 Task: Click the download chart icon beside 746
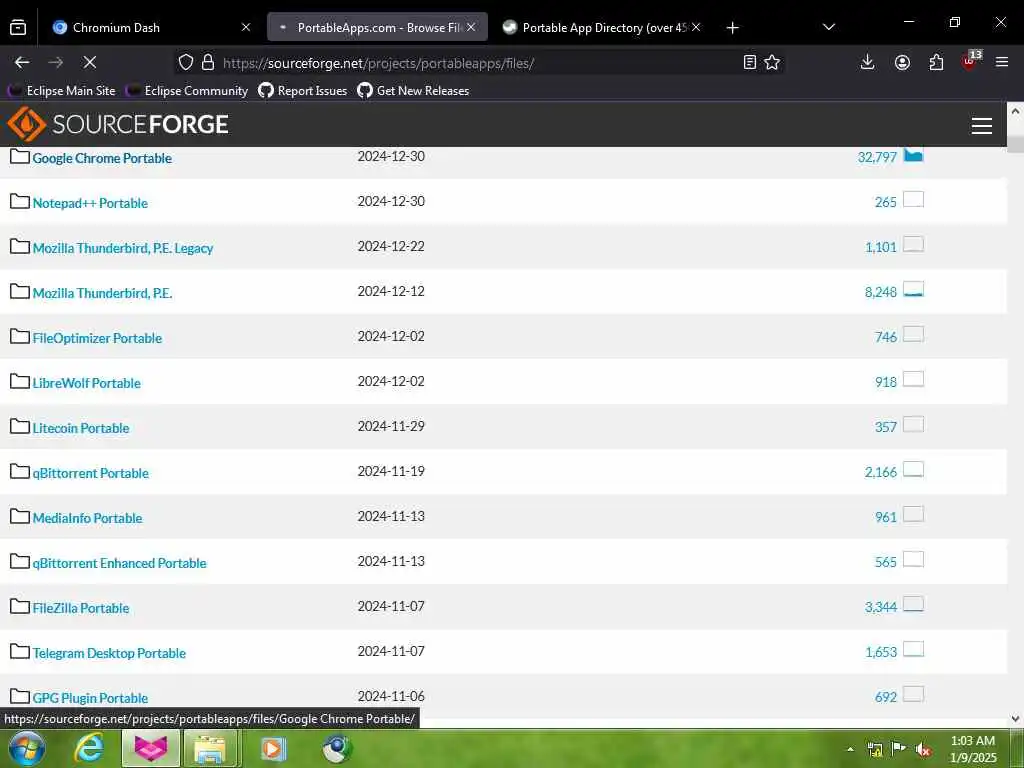click(x=913, y=334)
